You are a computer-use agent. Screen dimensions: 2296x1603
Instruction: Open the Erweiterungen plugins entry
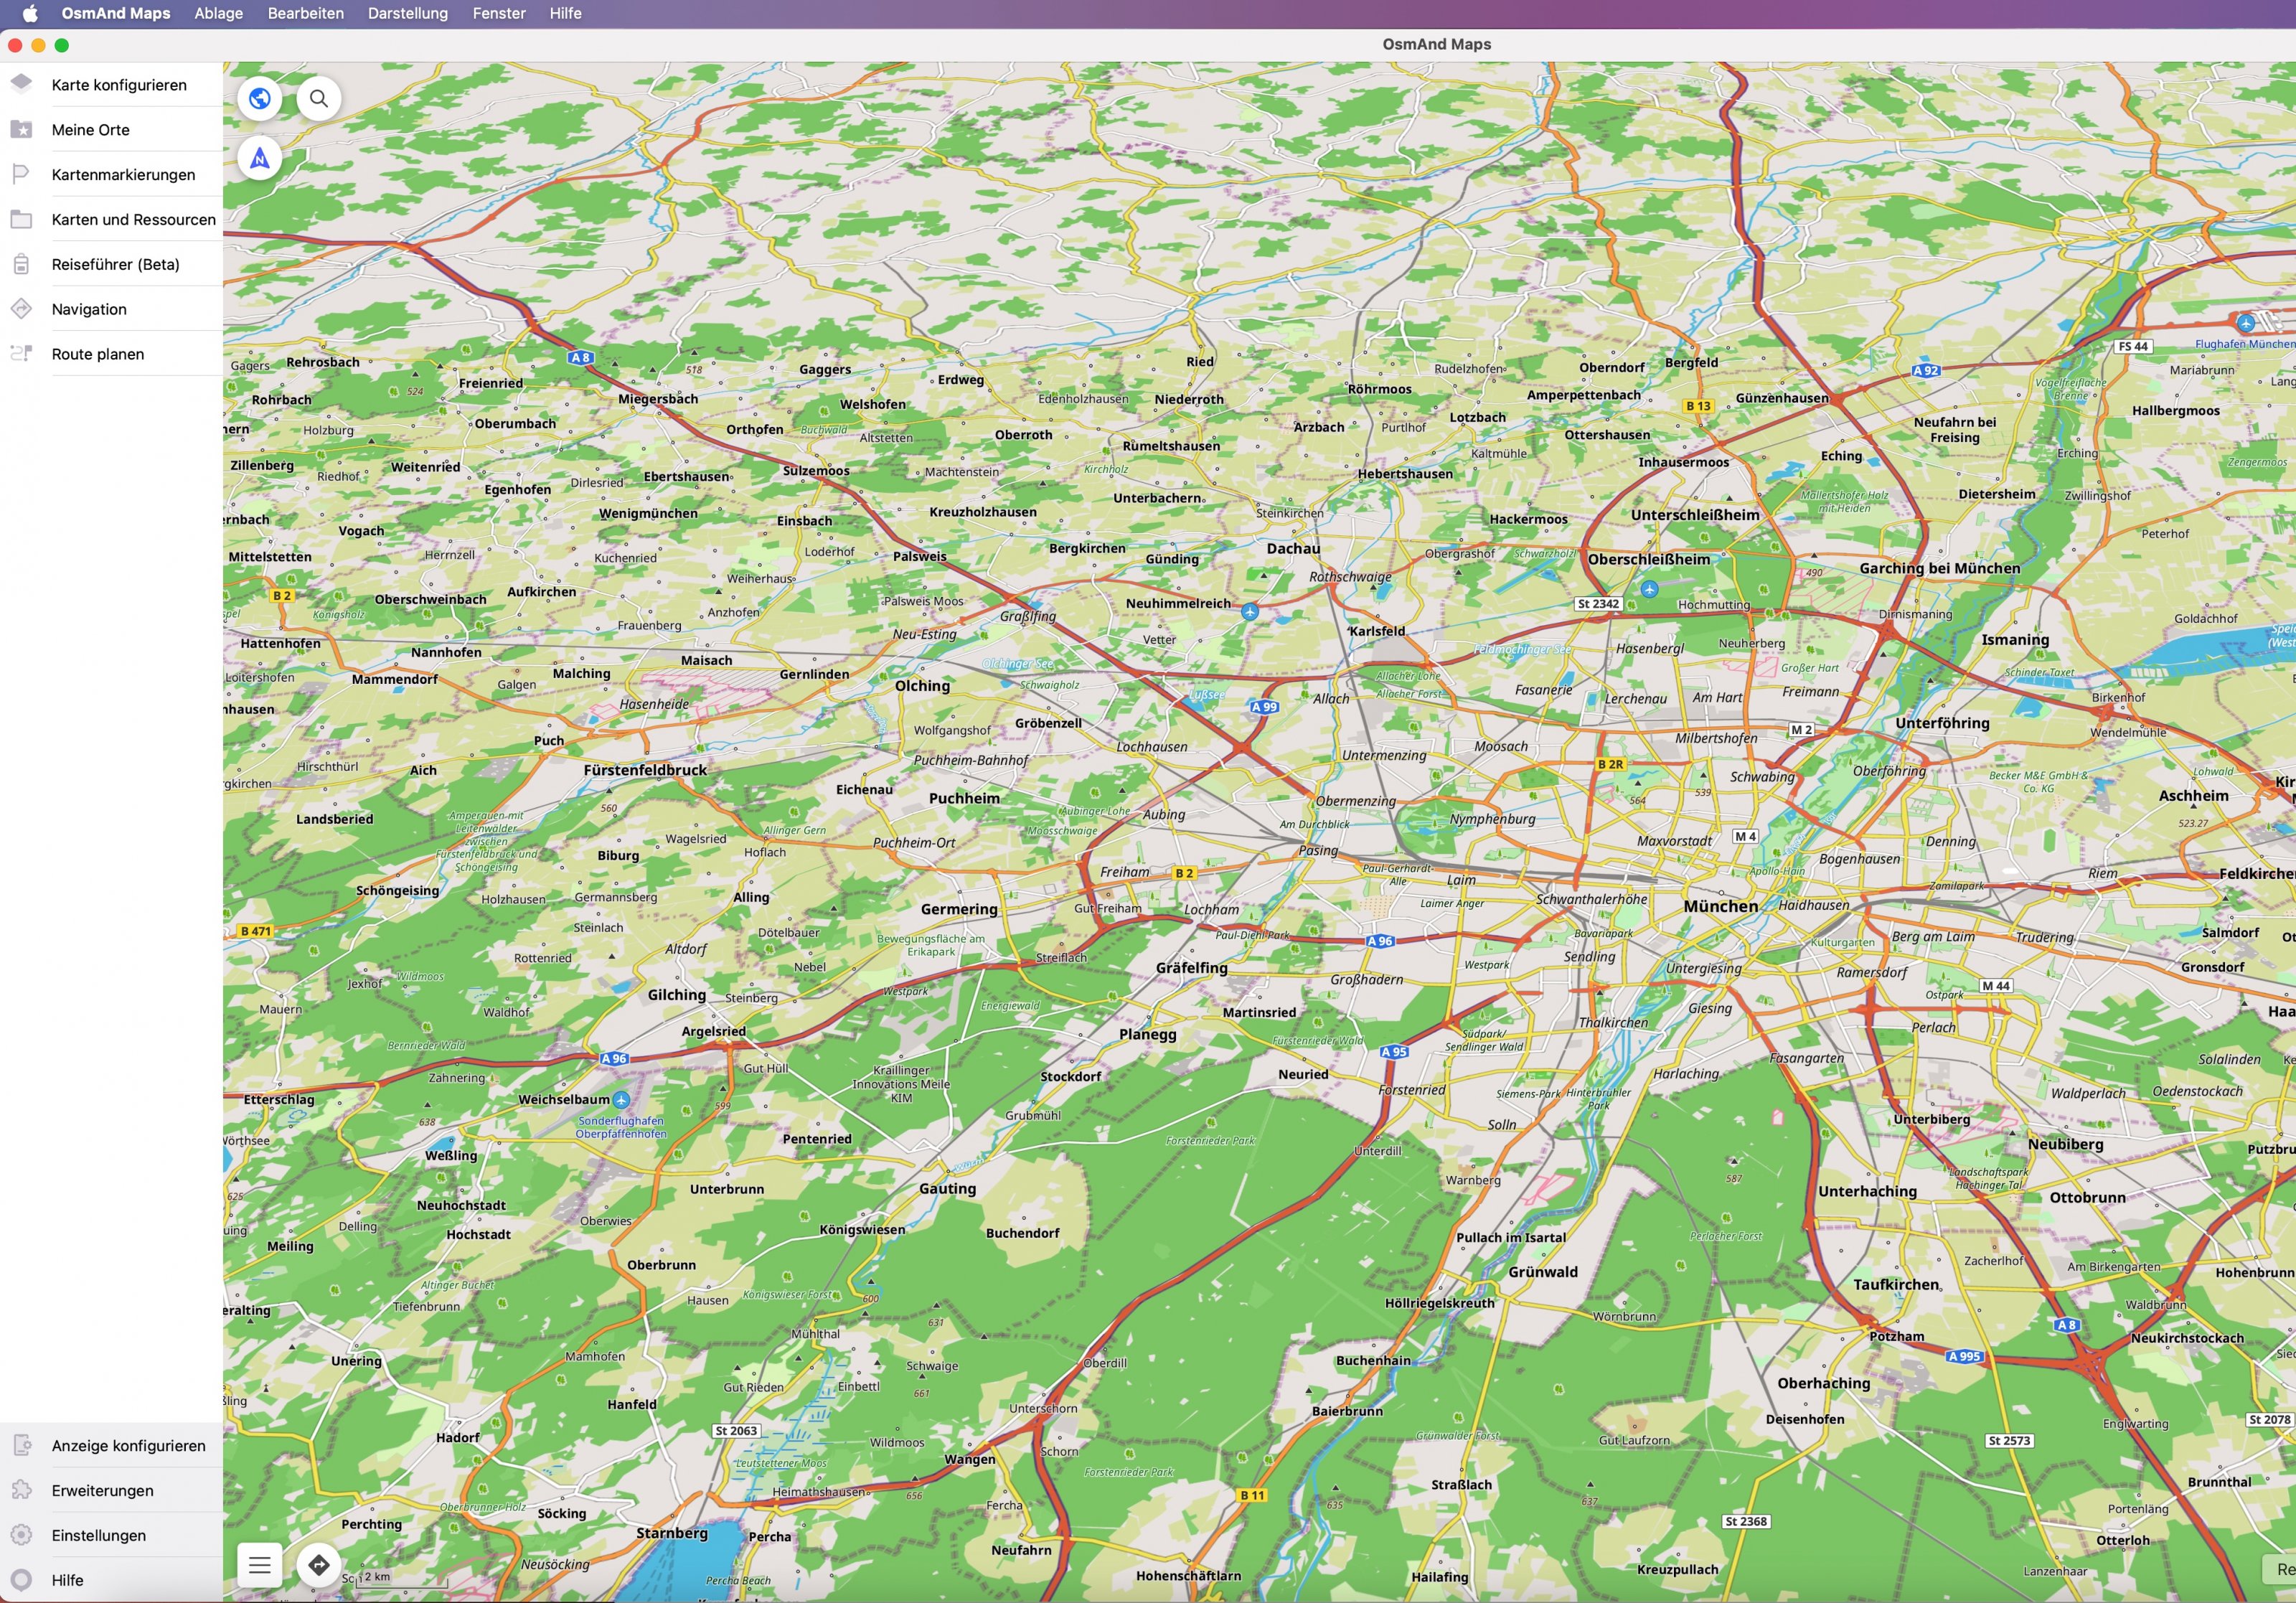[x=102, y=1490]
